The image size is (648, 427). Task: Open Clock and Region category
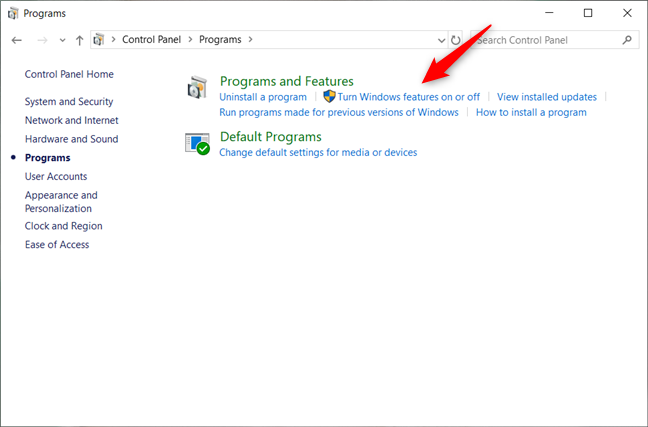click(64, 226)
